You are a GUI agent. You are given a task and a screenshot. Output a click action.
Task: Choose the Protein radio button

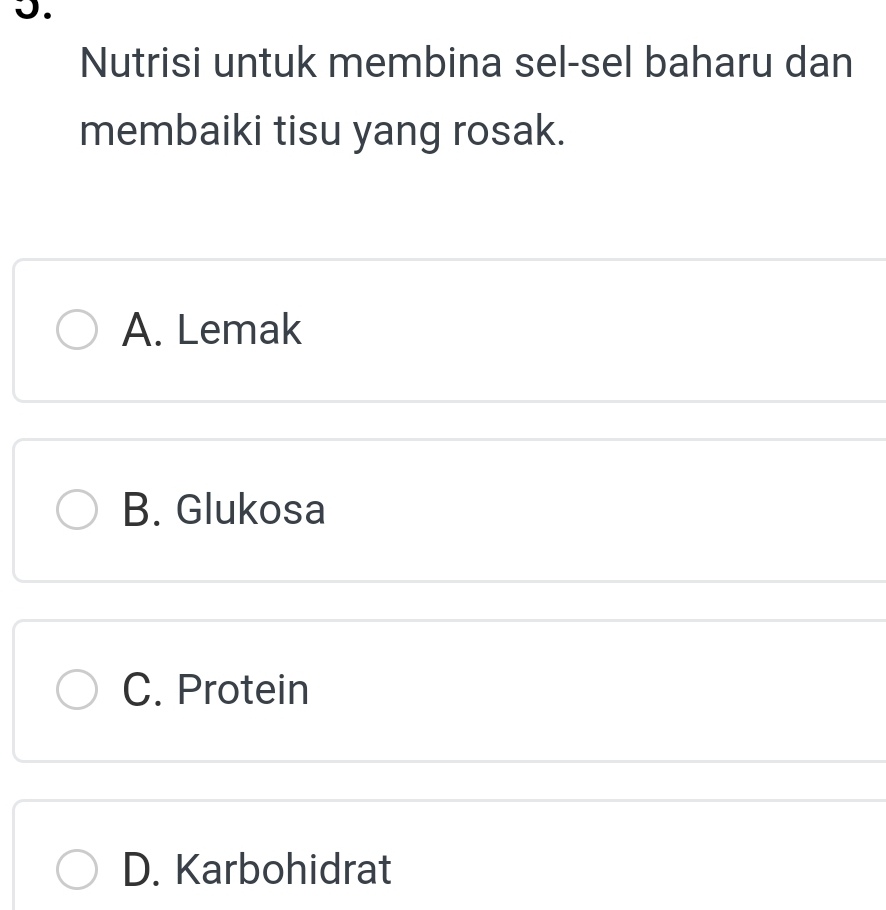pyautogui.click(x=77, y=691)
